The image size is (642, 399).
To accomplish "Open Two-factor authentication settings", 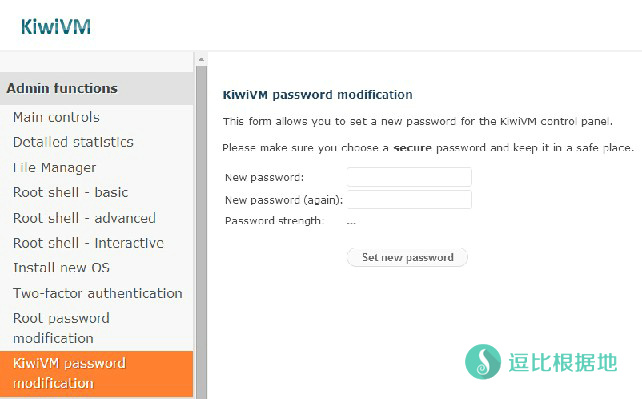I will (97, 293).
